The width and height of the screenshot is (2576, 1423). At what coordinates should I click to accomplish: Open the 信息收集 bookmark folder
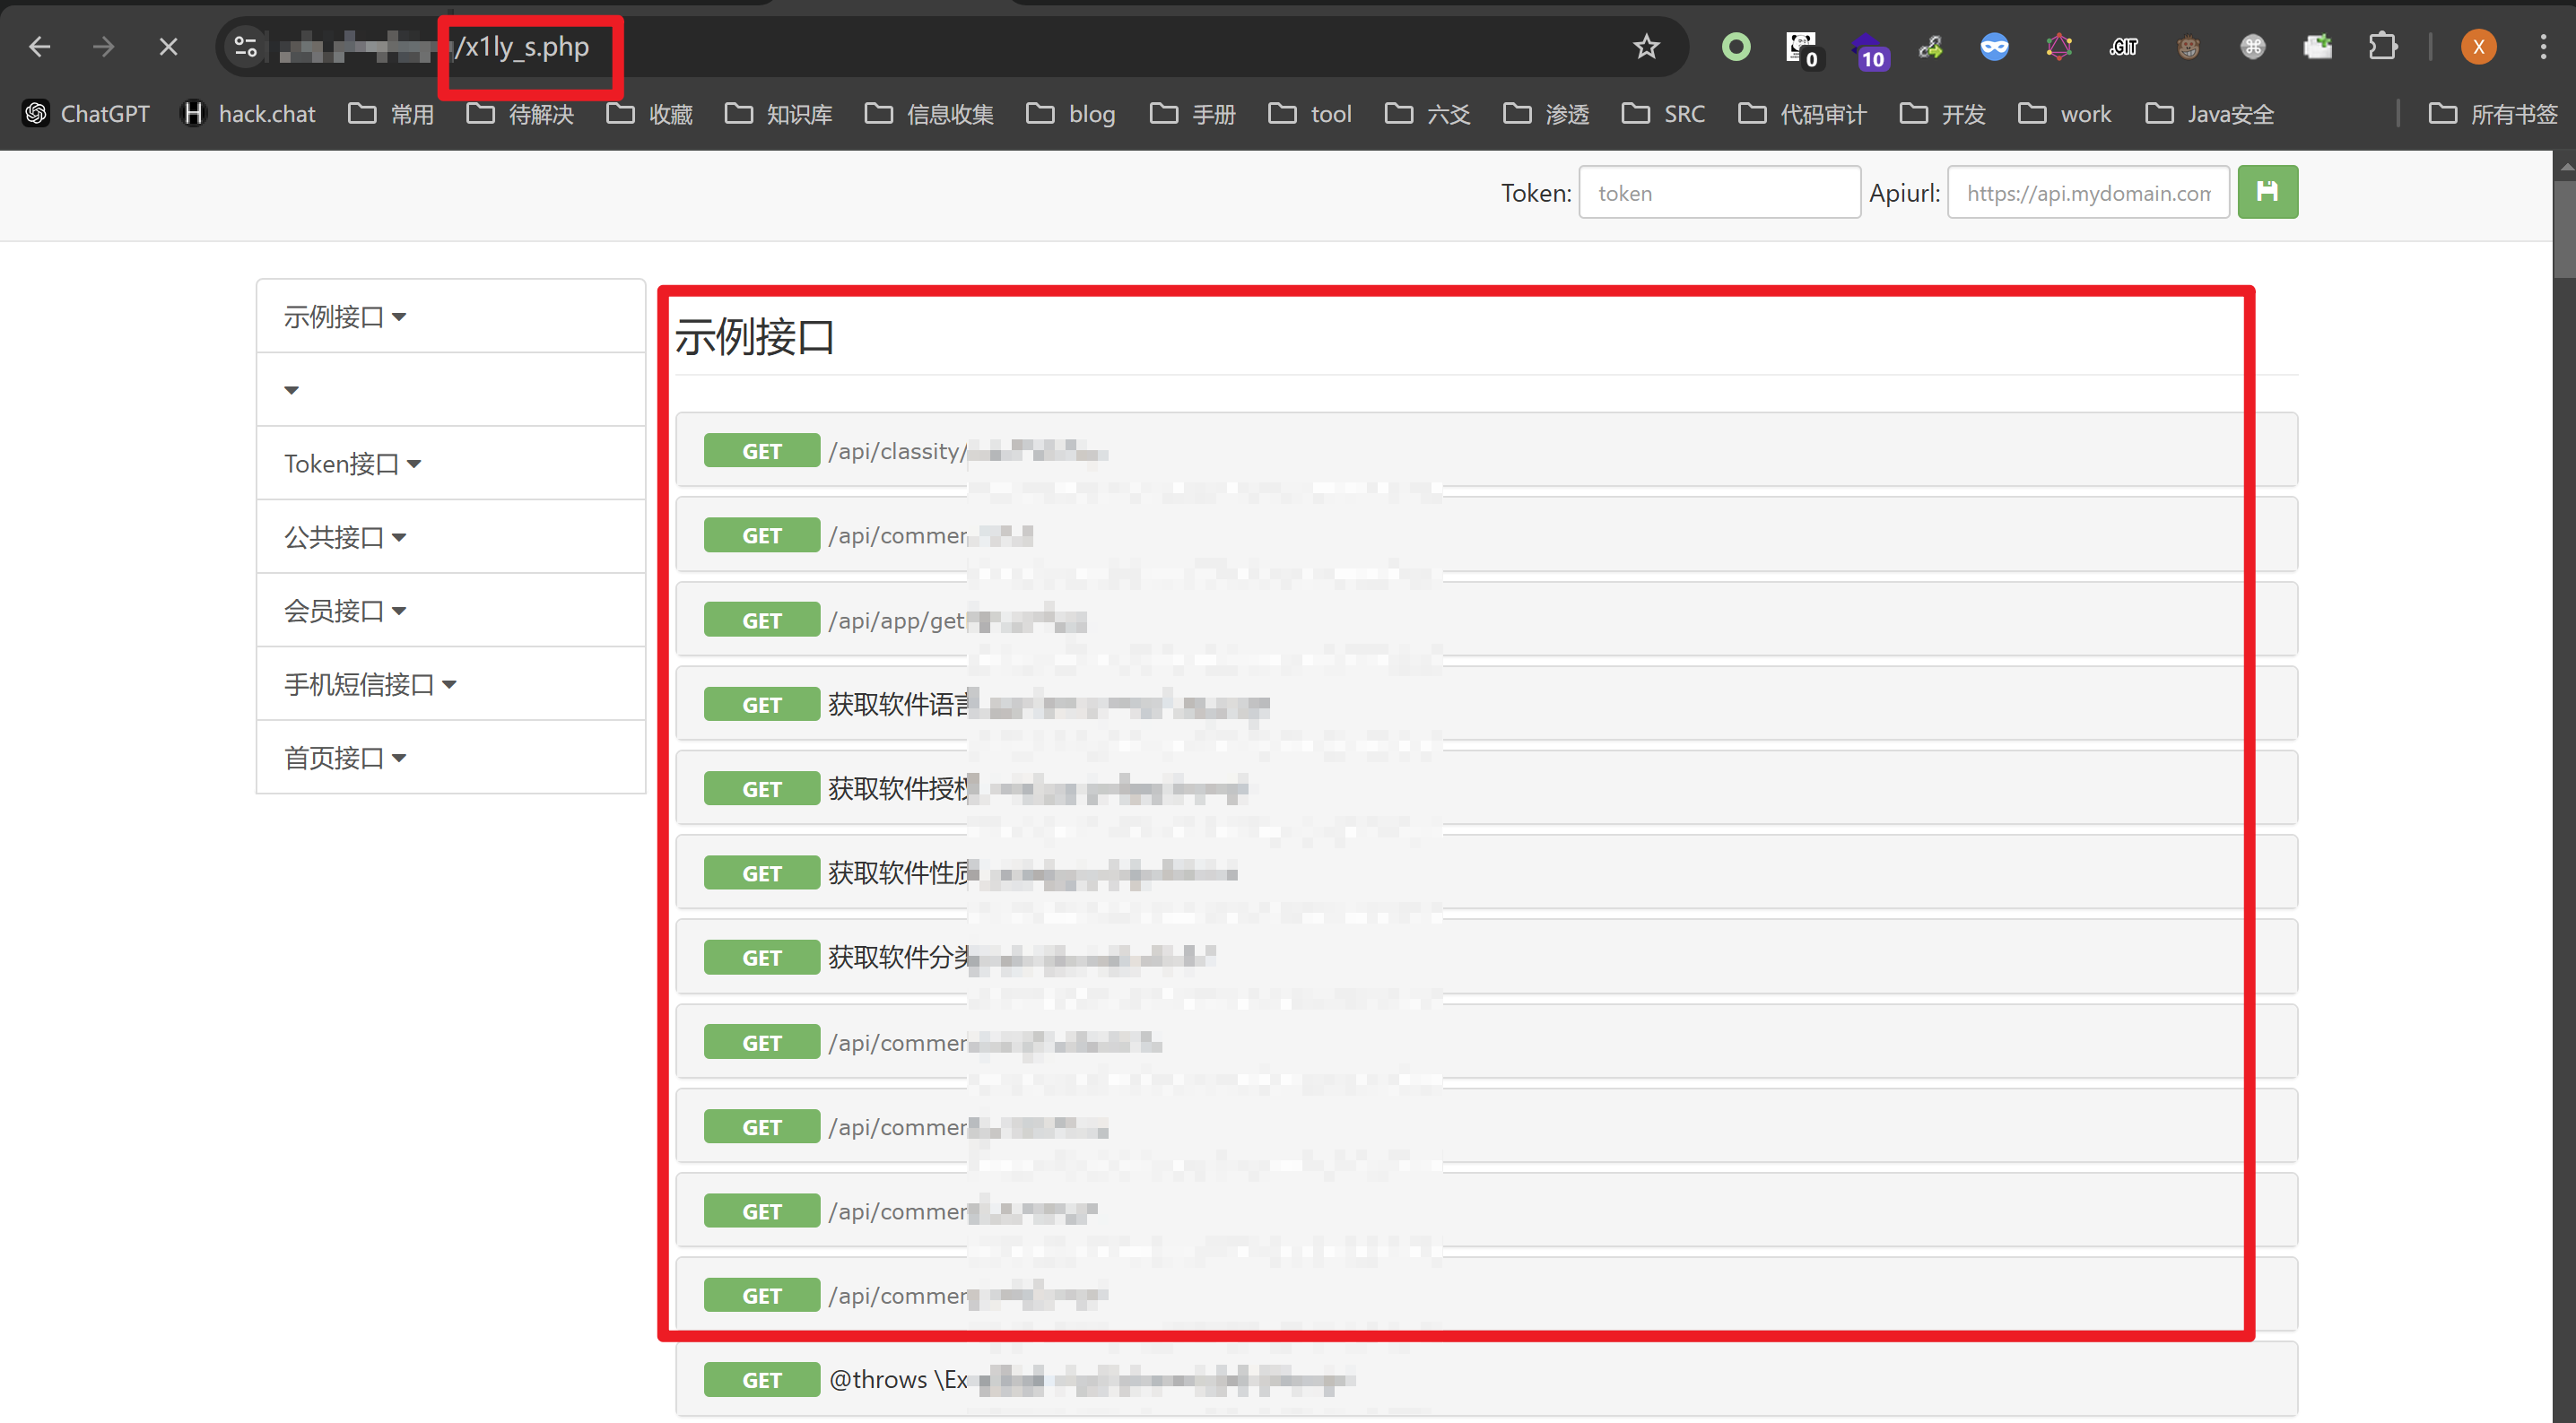[x=930, y=114]
